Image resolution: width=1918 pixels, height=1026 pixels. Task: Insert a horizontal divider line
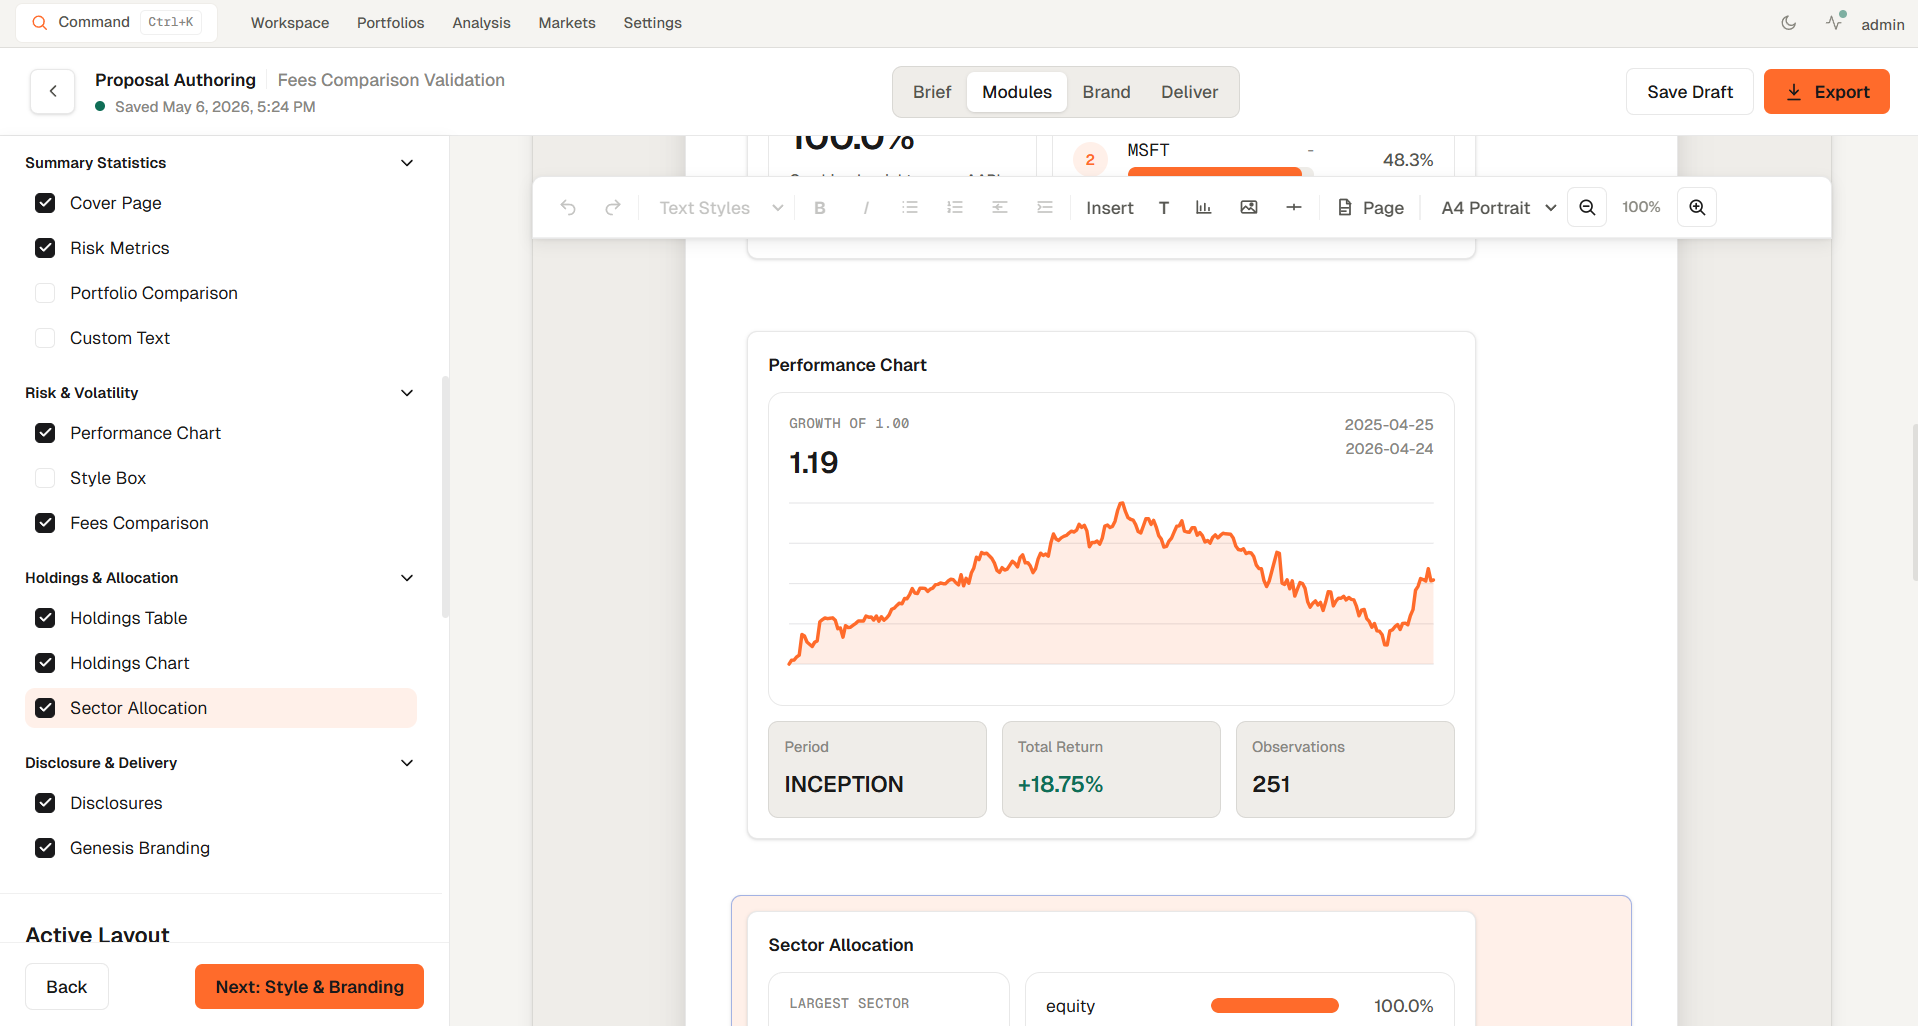pyautogui.click(x=1294, y=208)
